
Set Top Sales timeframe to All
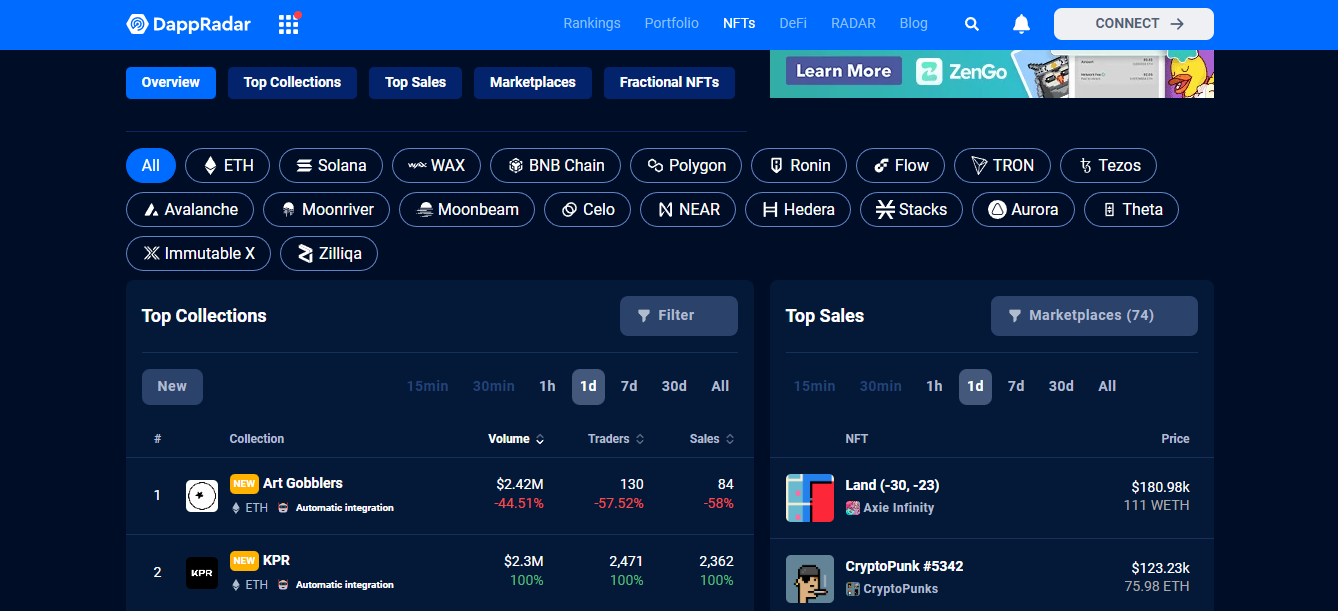[1107, 386]
